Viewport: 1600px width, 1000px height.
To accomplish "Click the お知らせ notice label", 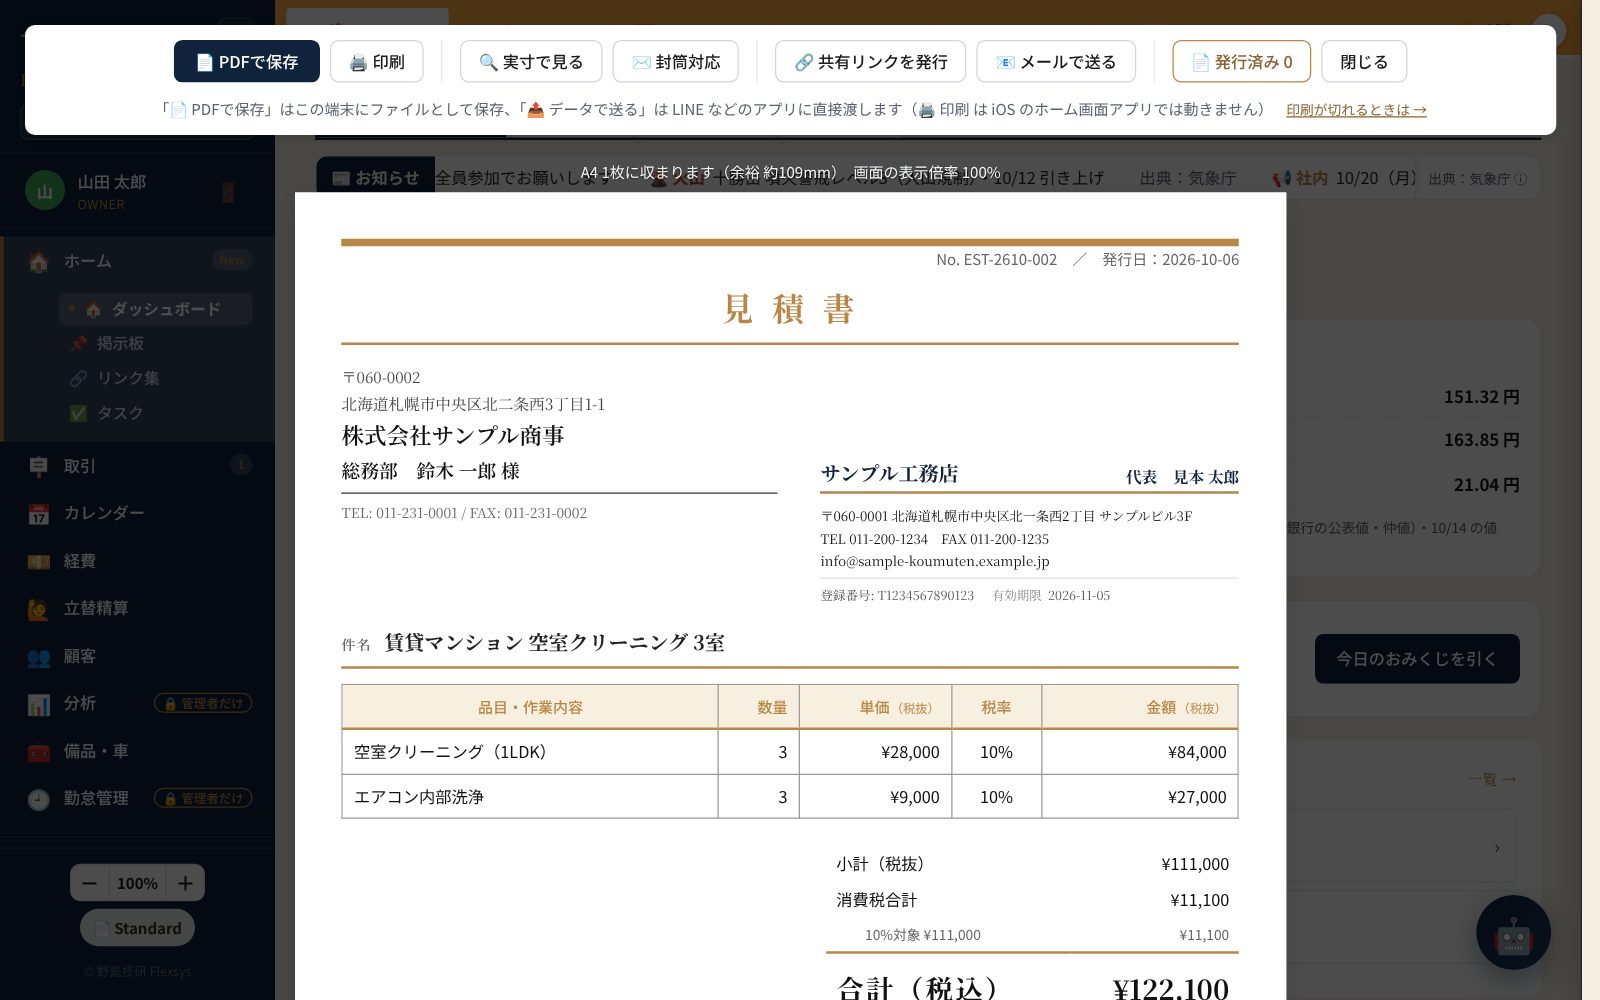I will (x=376, y=178).
